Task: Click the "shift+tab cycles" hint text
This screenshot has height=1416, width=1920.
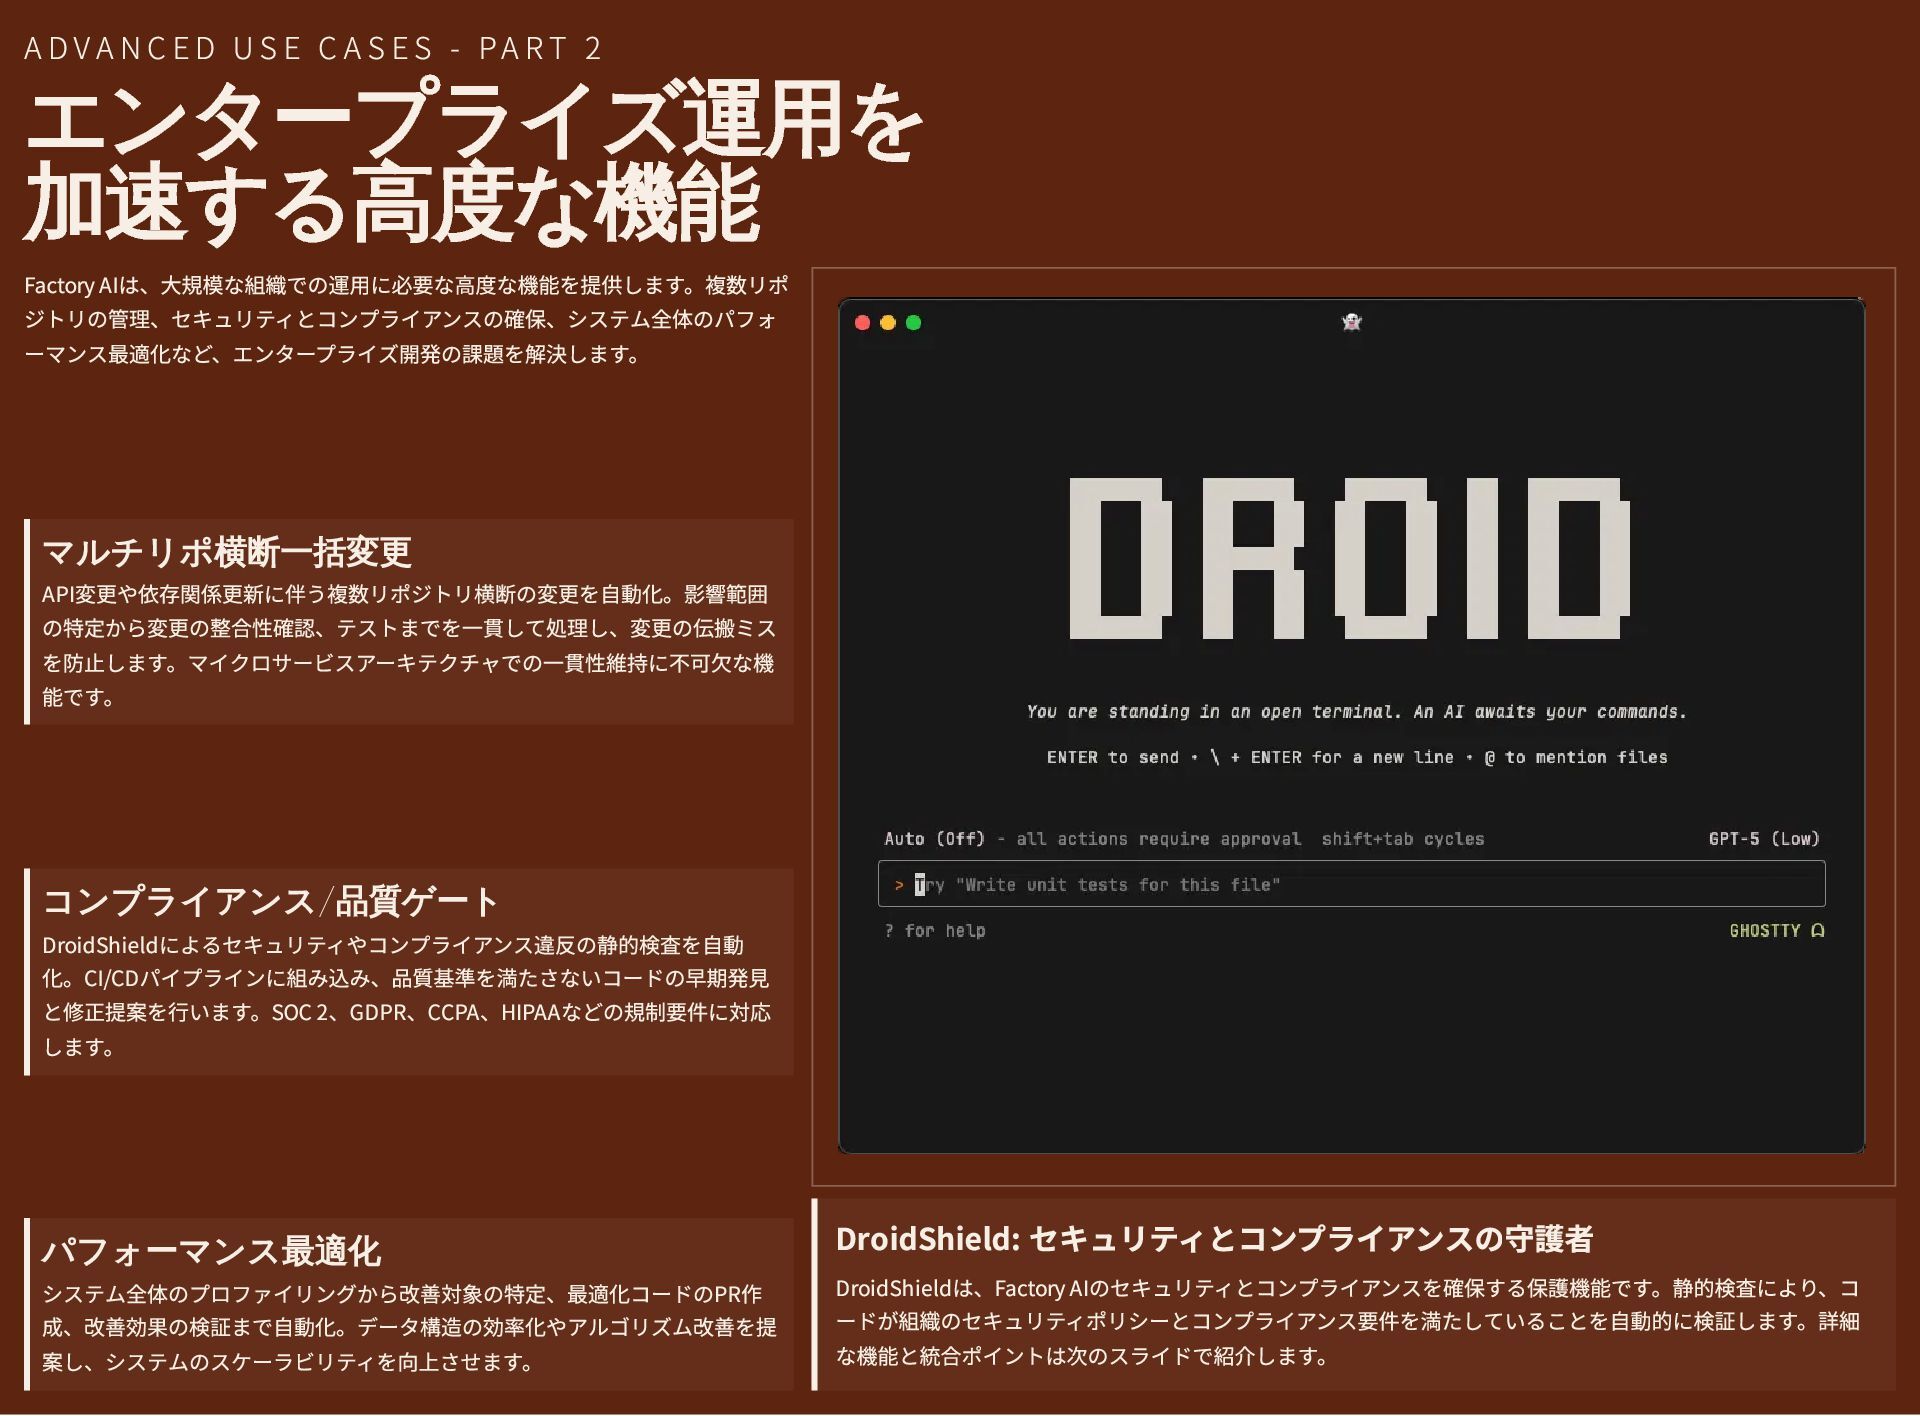Action: click(x=1402, y=839)
